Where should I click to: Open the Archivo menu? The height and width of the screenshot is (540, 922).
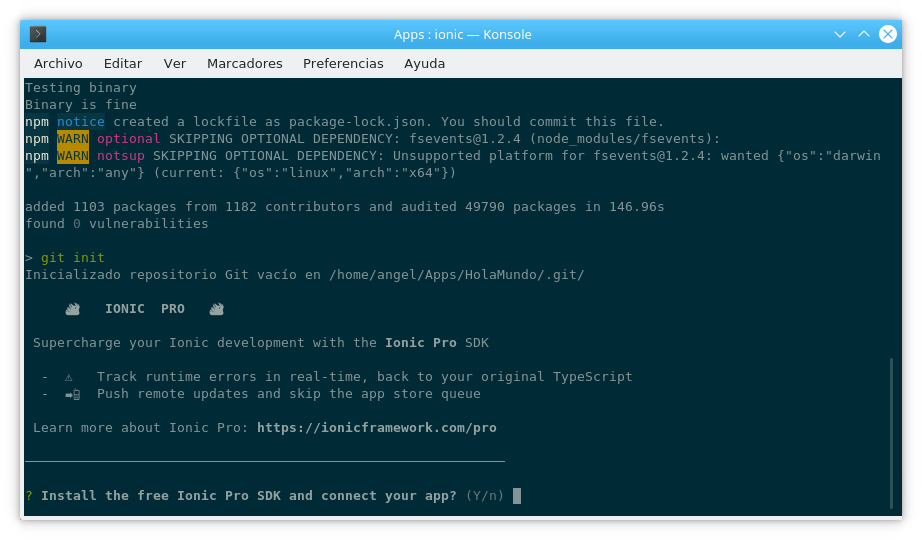(x=58, y=64)
